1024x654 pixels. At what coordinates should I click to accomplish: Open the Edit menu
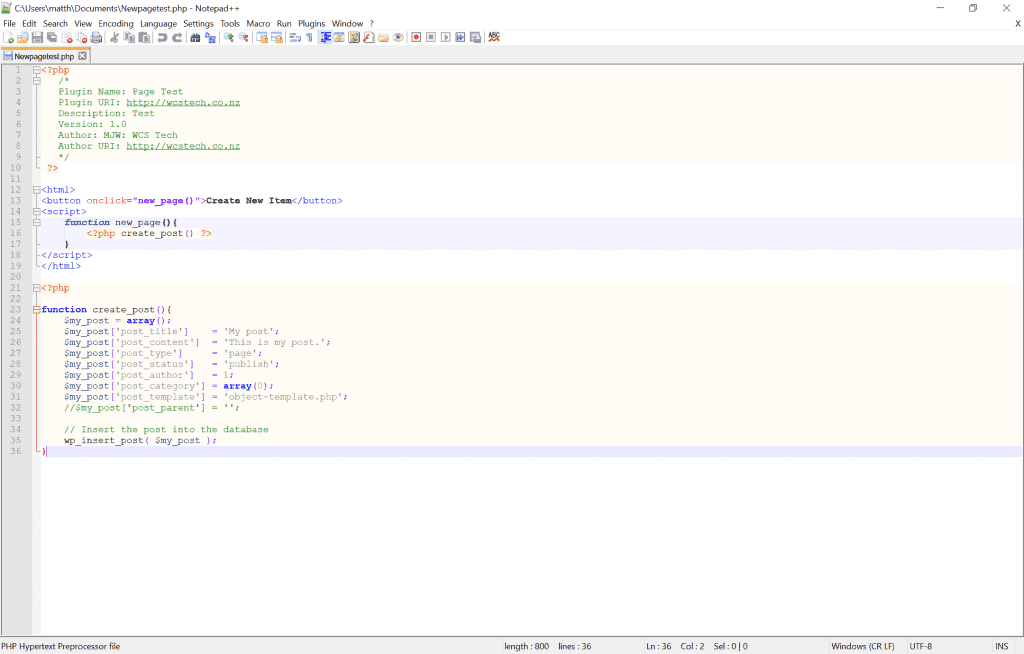tap(29, 24)
